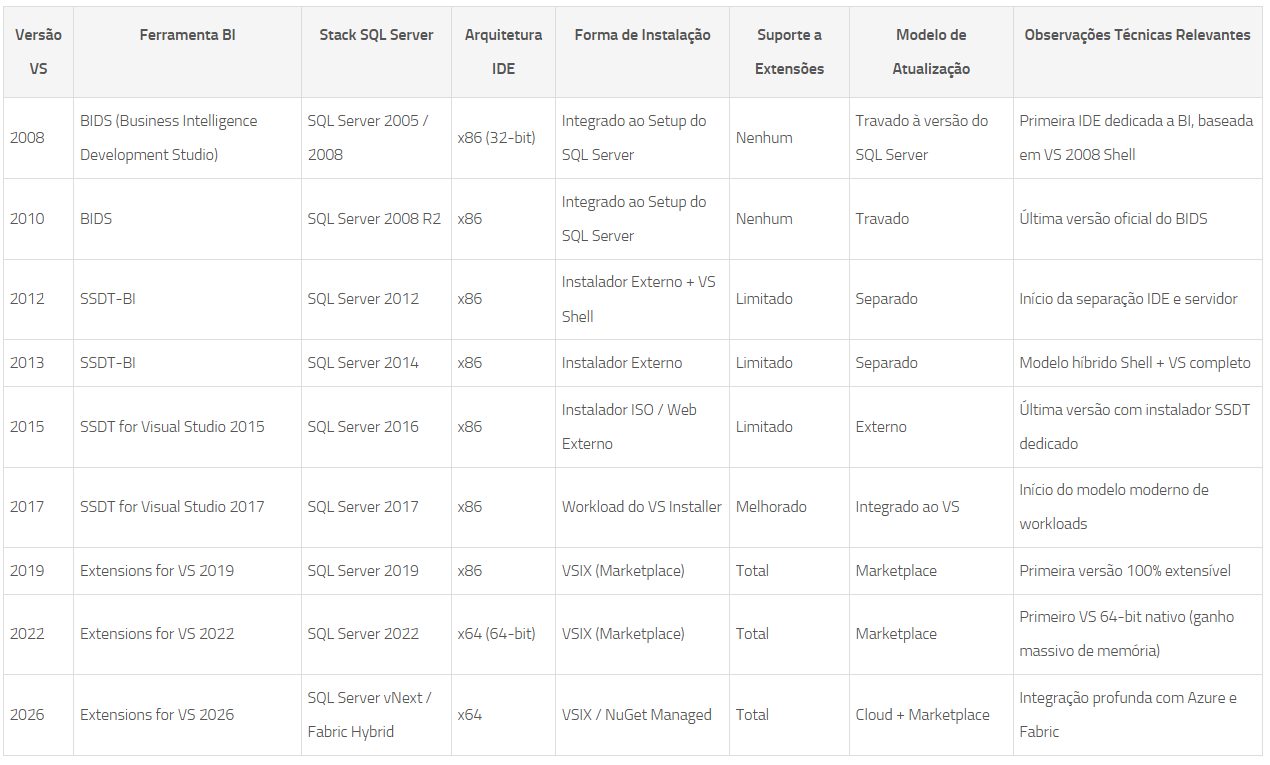The image size is (1270, 765).
Task: Click the 'Cloud + Marketplace' cell
Action: click(x=922, y=715)
